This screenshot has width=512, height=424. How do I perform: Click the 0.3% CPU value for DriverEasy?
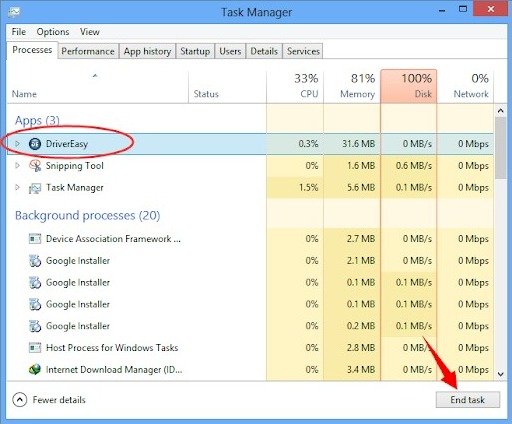pos(308,144)
